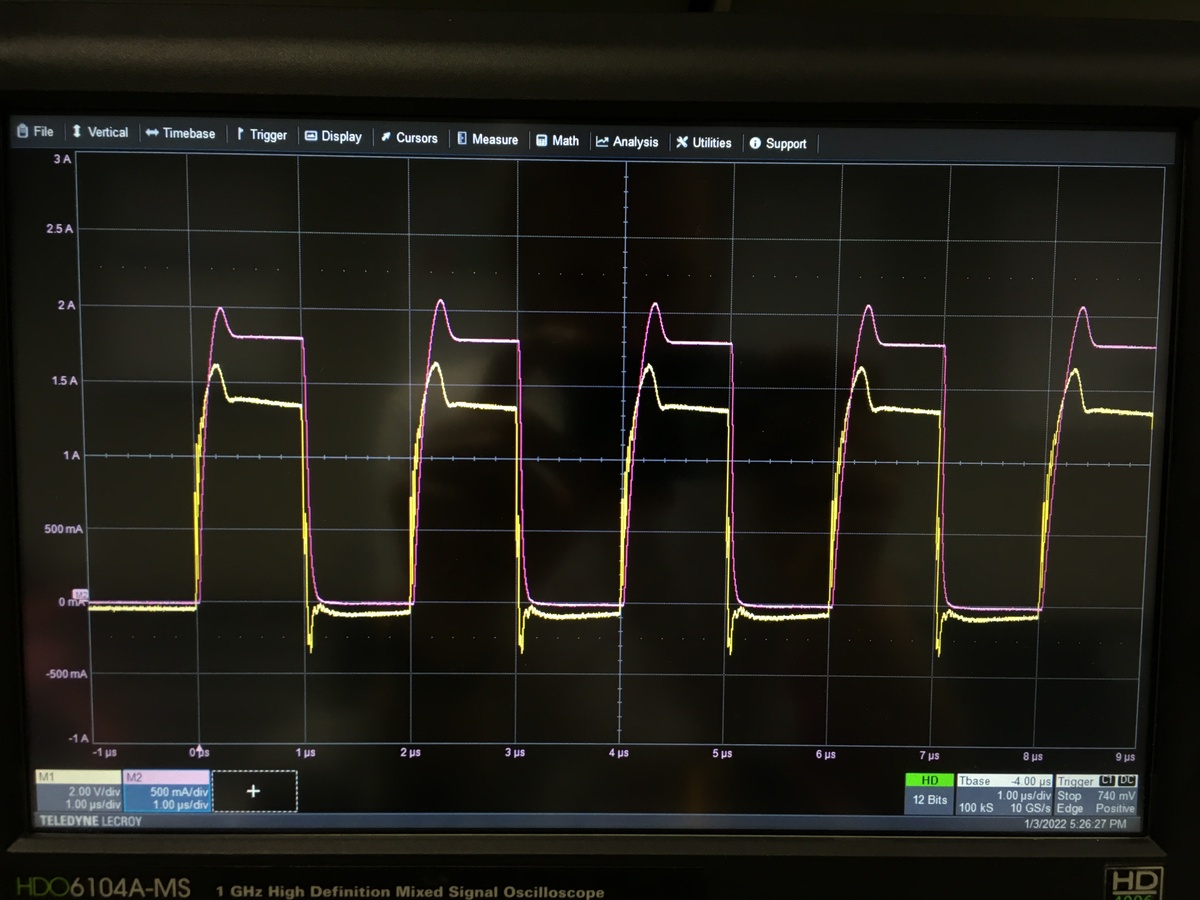Click the '4 µs' time axis label
This screenshot has width=1200, height=900.
click(x=618, y=752)
